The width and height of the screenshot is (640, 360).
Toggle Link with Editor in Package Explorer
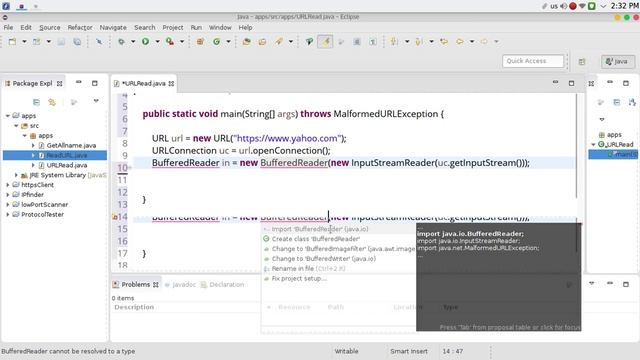[52, 102]
